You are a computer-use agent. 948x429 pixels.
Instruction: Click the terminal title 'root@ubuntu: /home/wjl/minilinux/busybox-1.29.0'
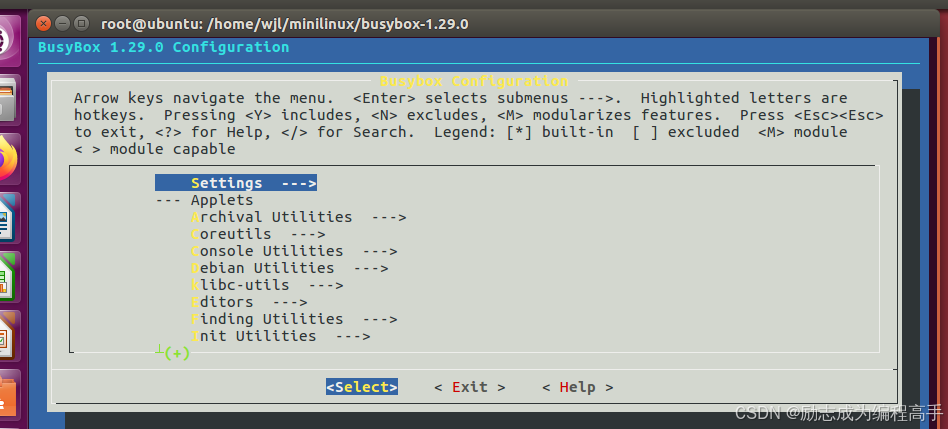tap(285, 24)
